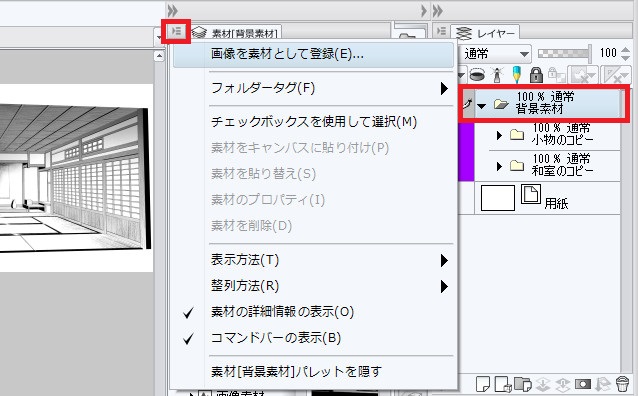
Task: Click the layer opacity slider
Action: click(564, 53)
